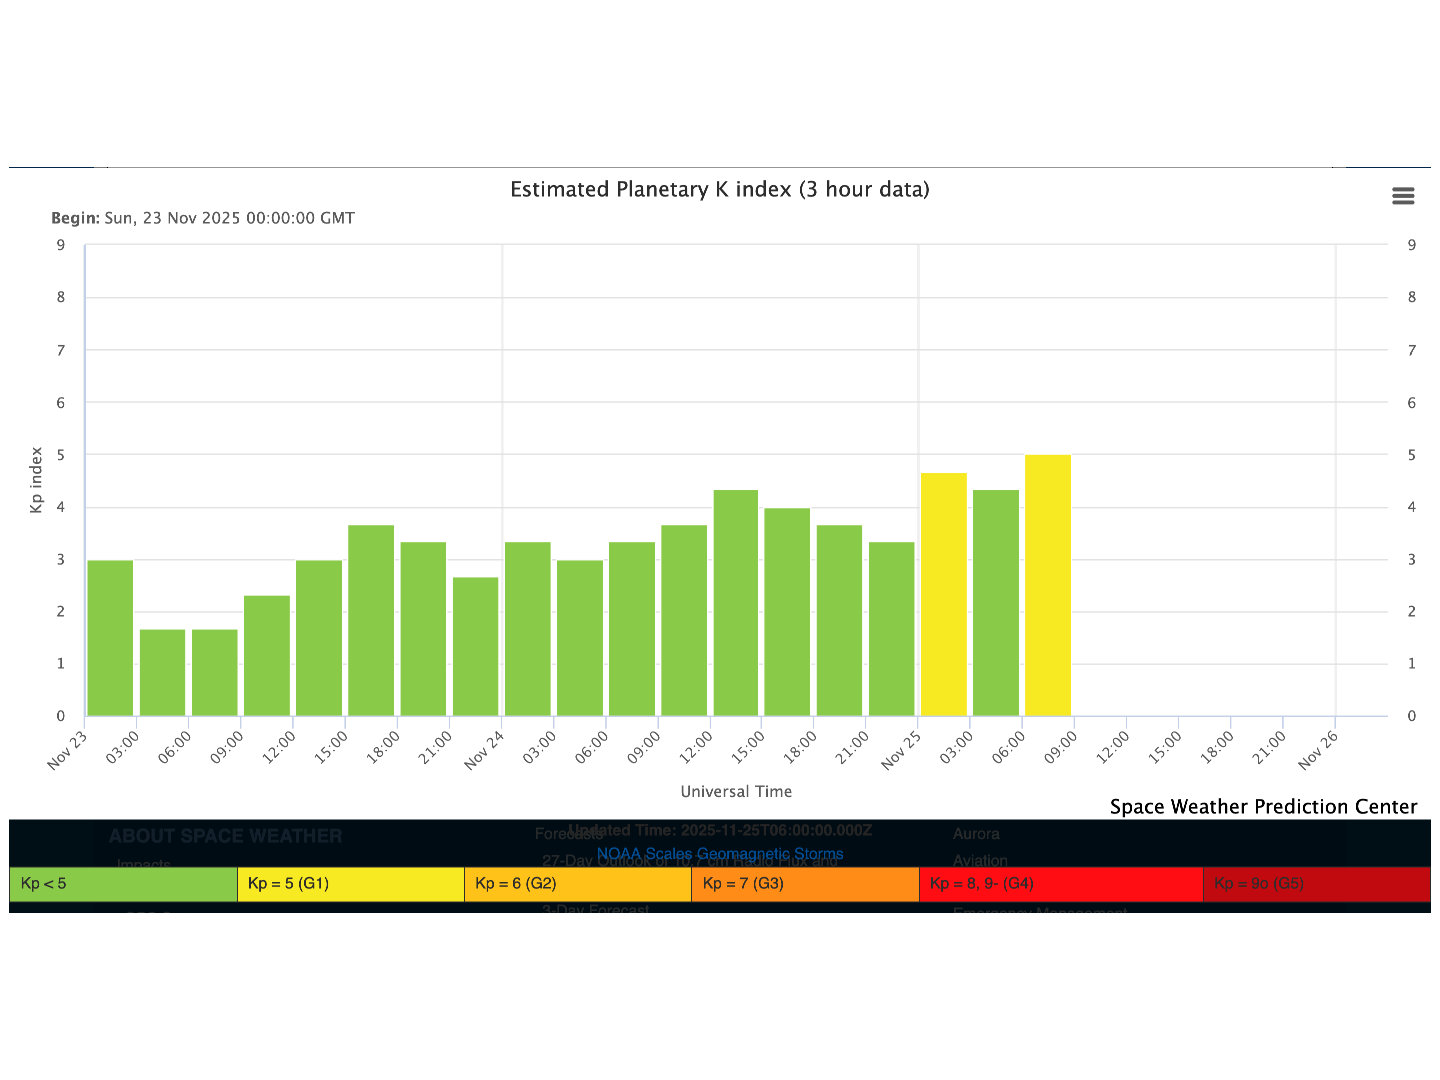Click the Space Weather Prediction Center credit text
Screen dimensions: 1440x1080
click(1263, 807)
